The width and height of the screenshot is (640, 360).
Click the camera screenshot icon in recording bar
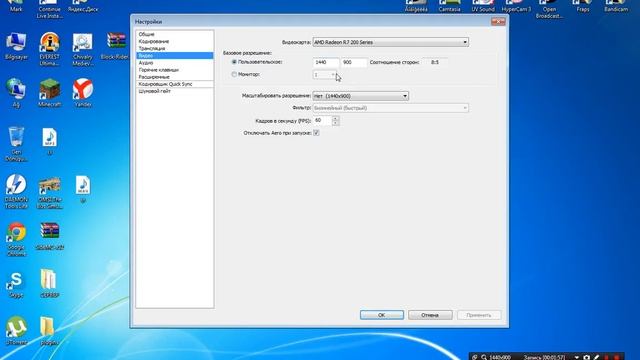pos(587,357)
